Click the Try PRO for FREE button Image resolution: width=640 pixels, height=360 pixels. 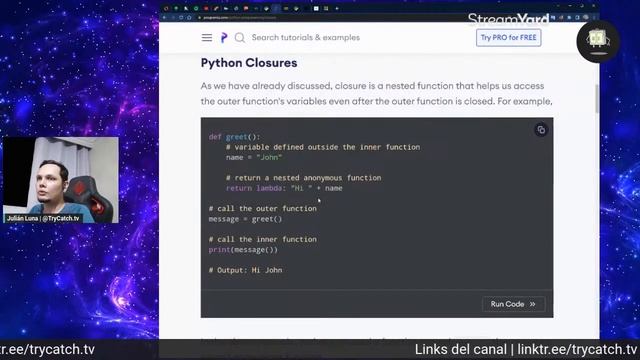509,38
